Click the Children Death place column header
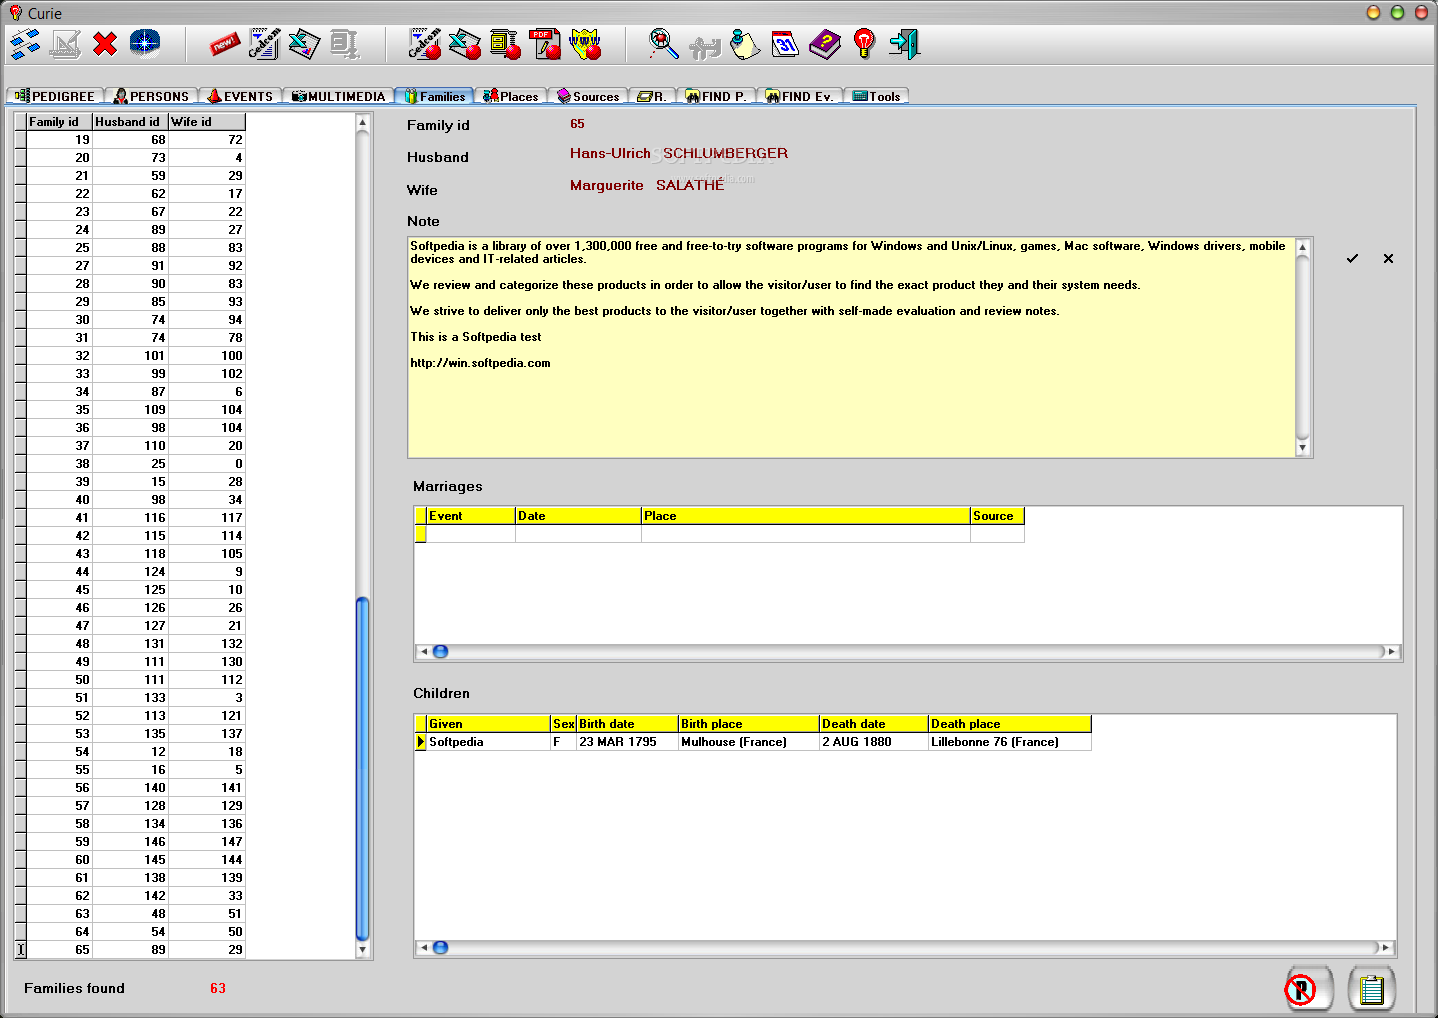This screenshot has height=1018, width=1438. (1009, 724)
